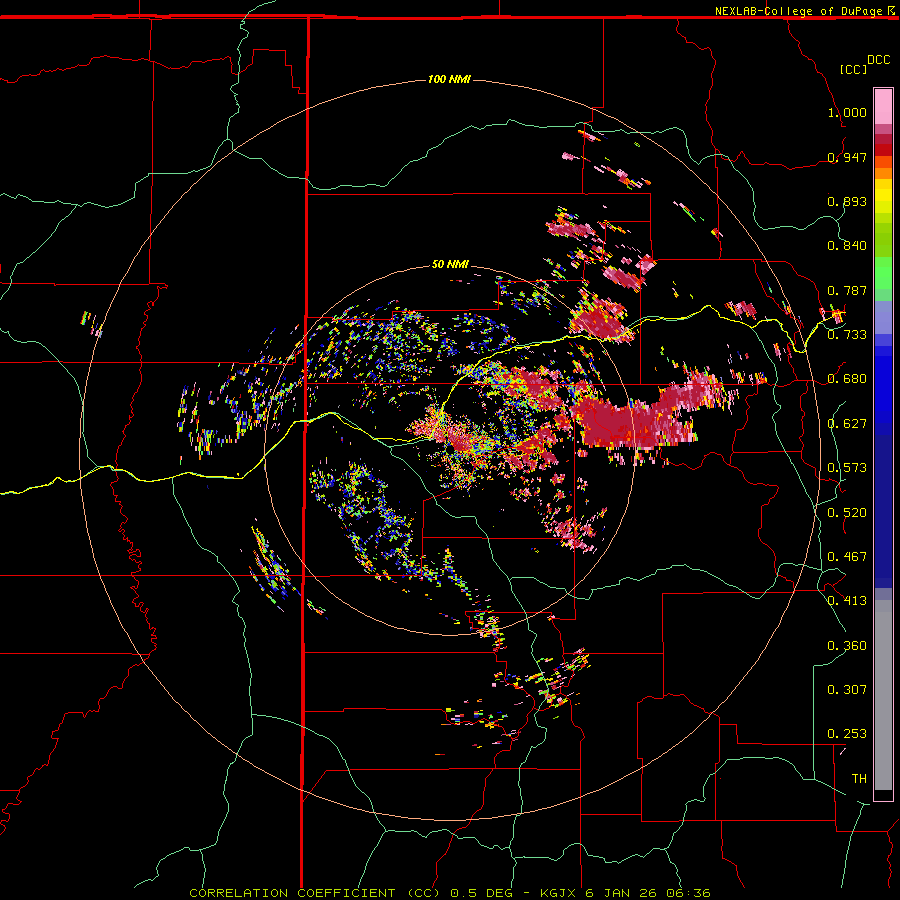Select the 1.000 value on the color scale
Screen dimensions: 900x900
[847, 112]
